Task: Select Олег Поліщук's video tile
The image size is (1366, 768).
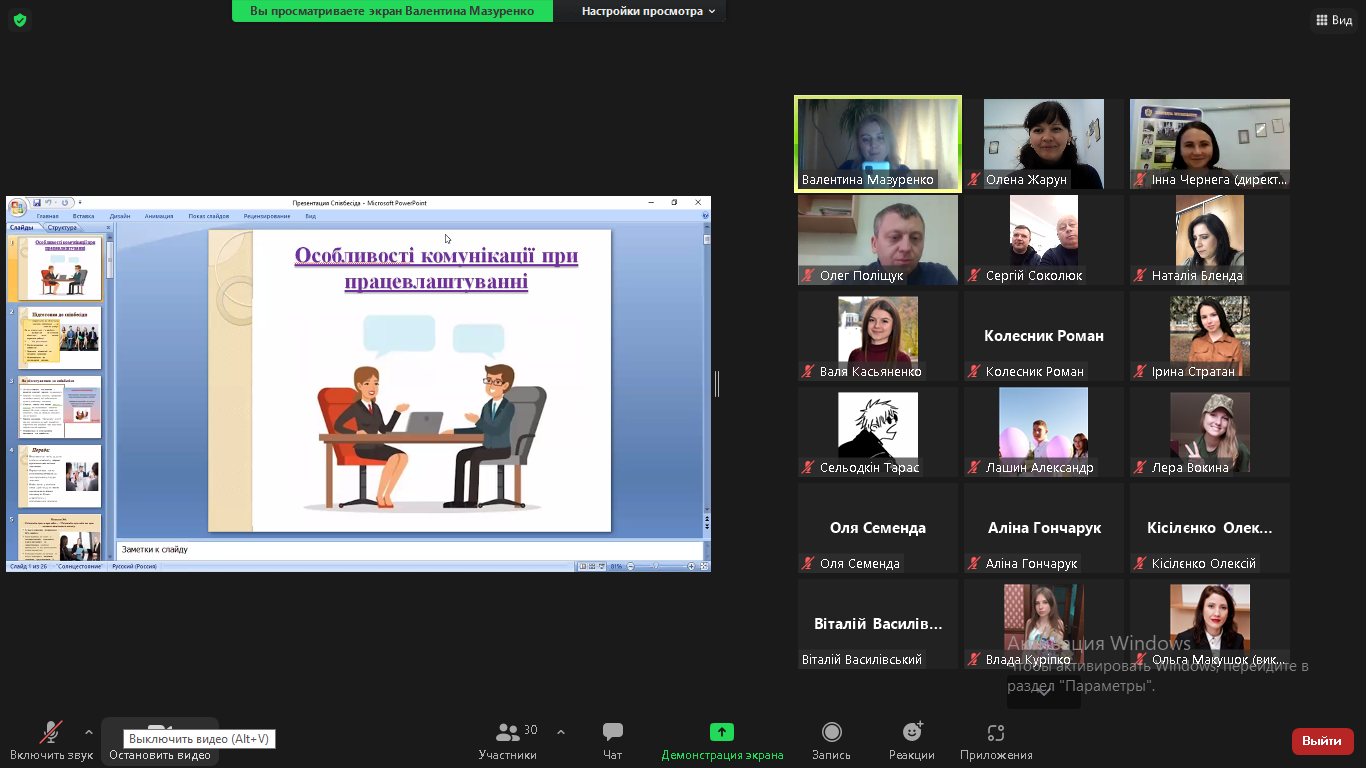Action: coord(878,240)
